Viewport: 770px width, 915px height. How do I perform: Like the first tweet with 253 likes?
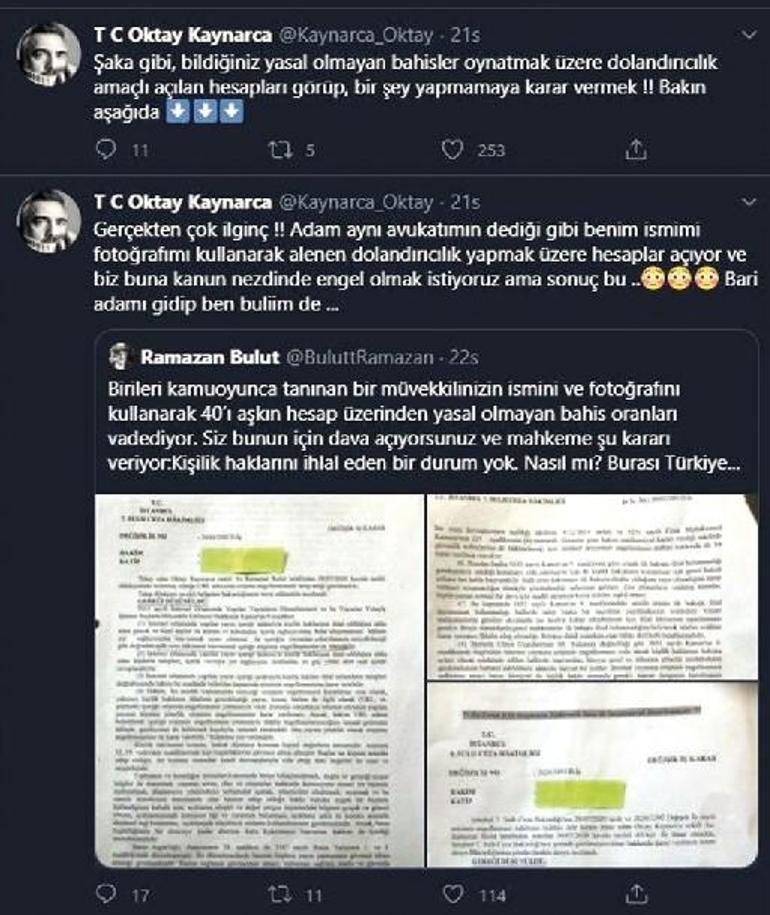pyautogui.click(x=452, y=150)
